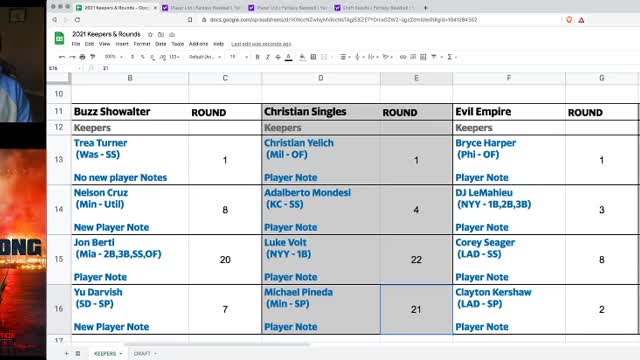
Task: Open the Data menu
Action: tap(160, 44)
